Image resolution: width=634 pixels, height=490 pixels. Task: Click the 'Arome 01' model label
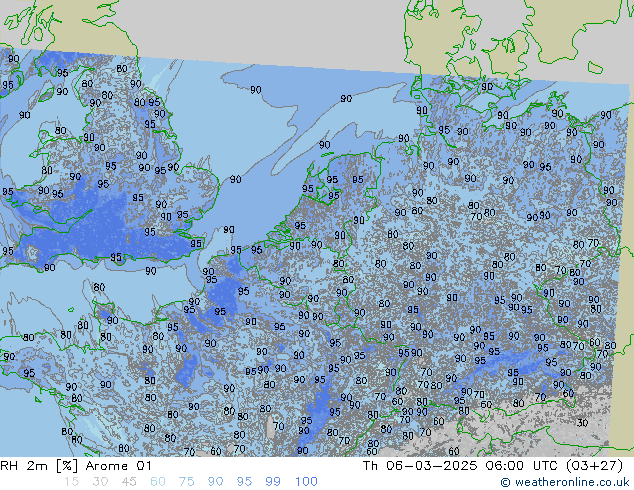118,466
